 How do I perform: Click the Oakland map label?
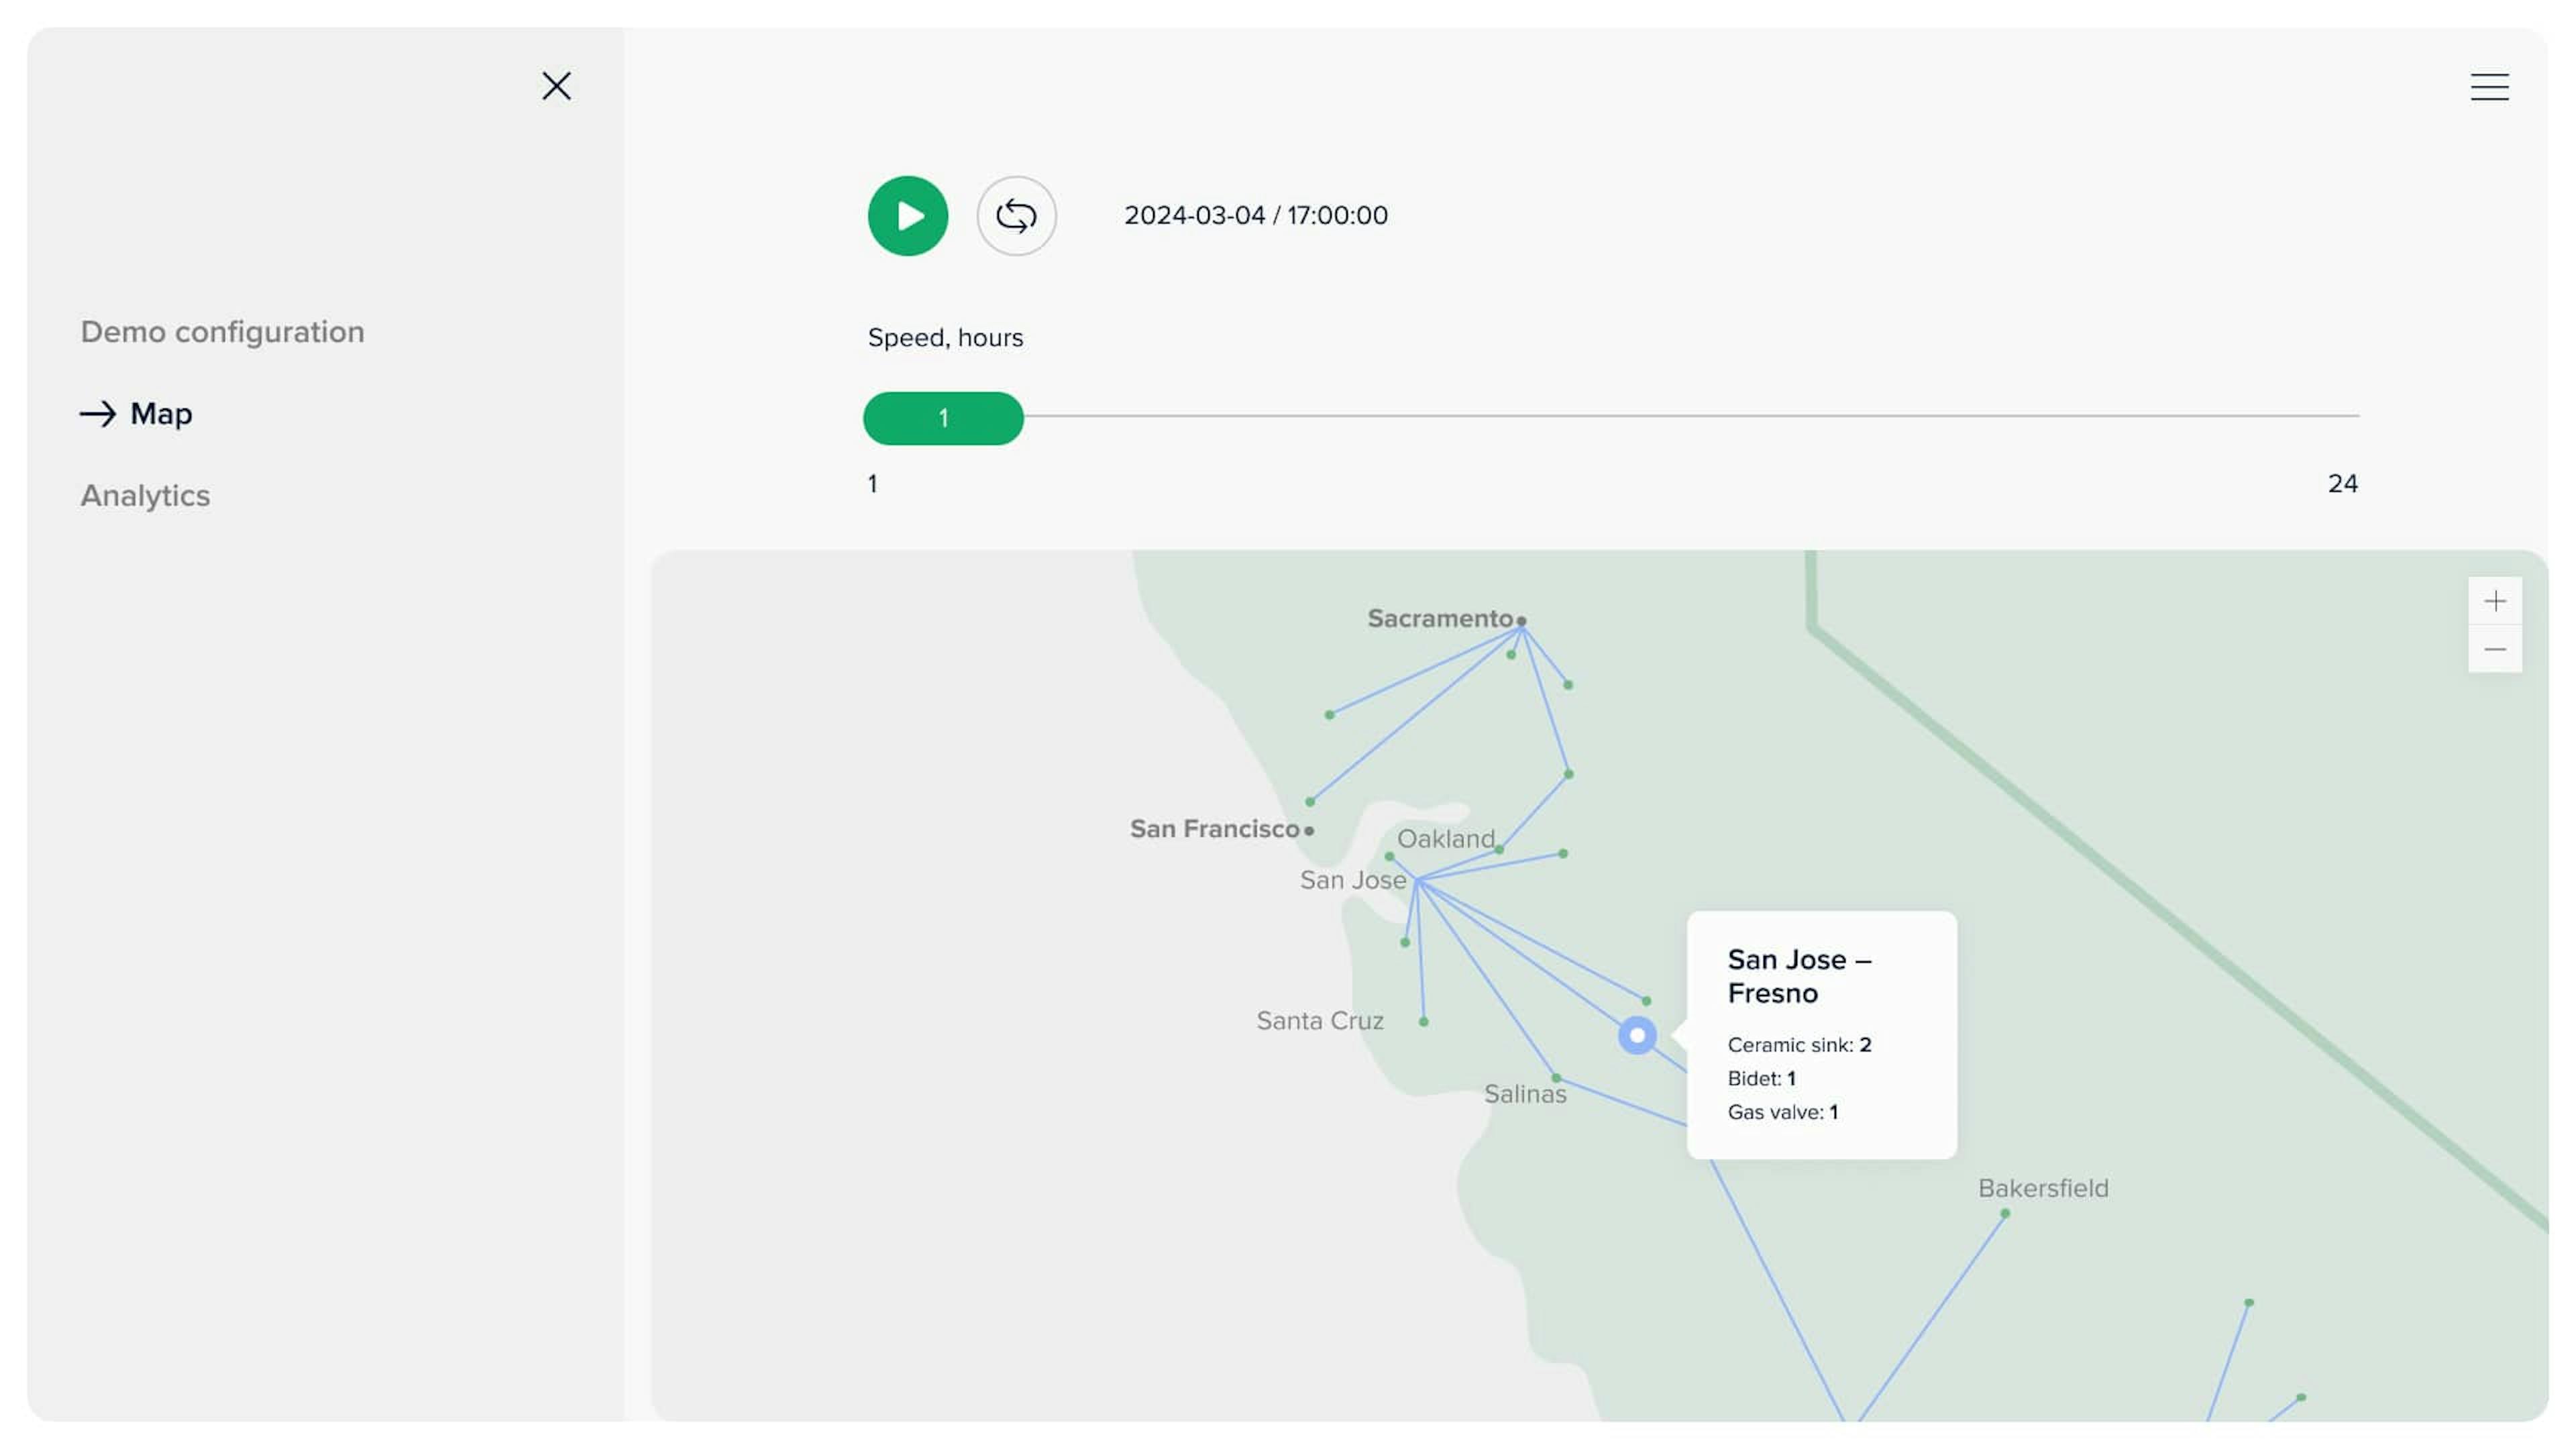point(1445,839)
